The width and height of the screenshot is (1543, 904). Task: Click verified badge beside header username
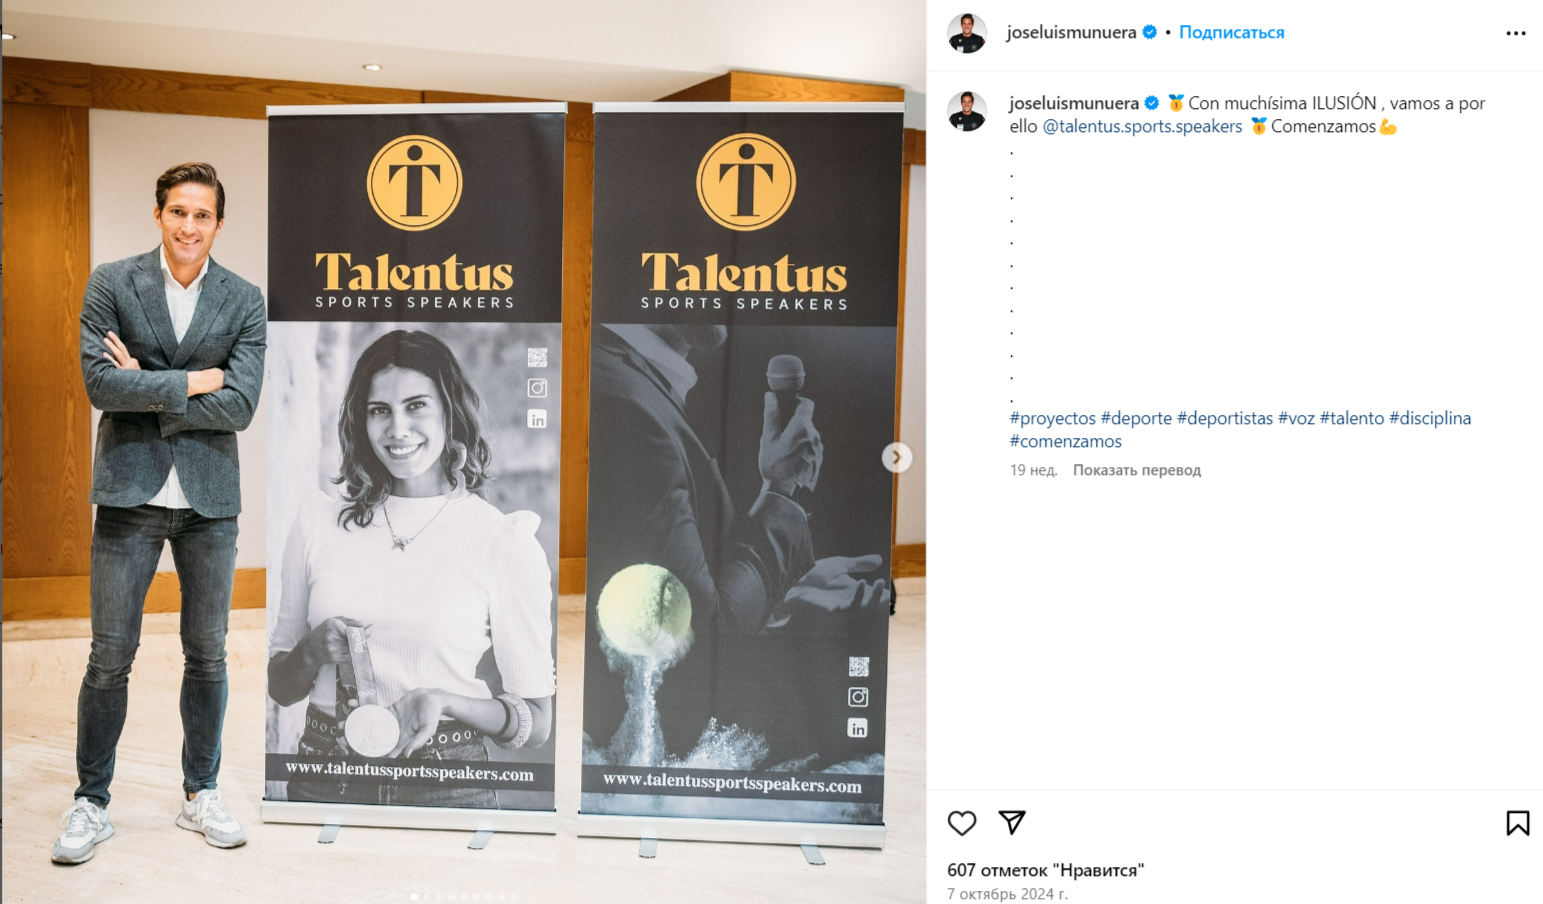1150,32
